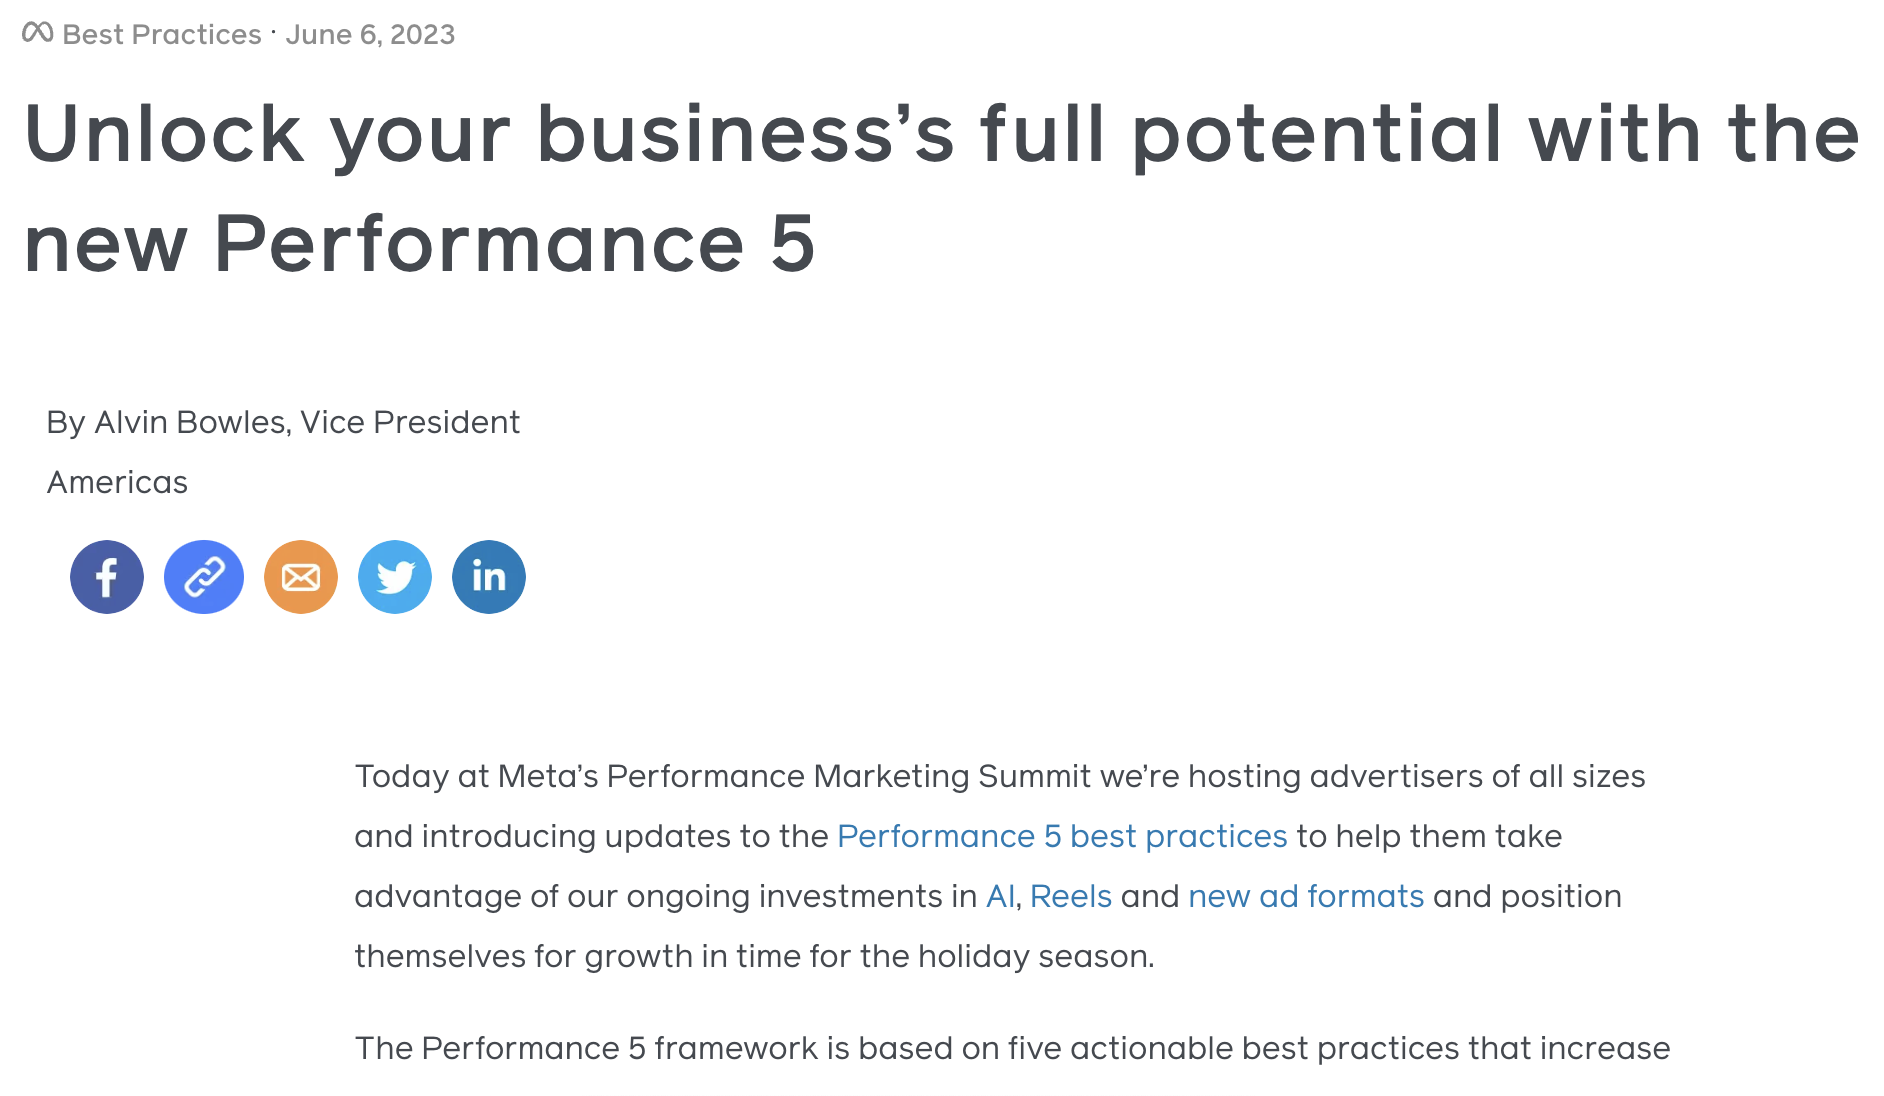Screen dimensions: 1884x1096
Task: Click the paragraph starting Today at Meta's
Action: pos(1000,866)
